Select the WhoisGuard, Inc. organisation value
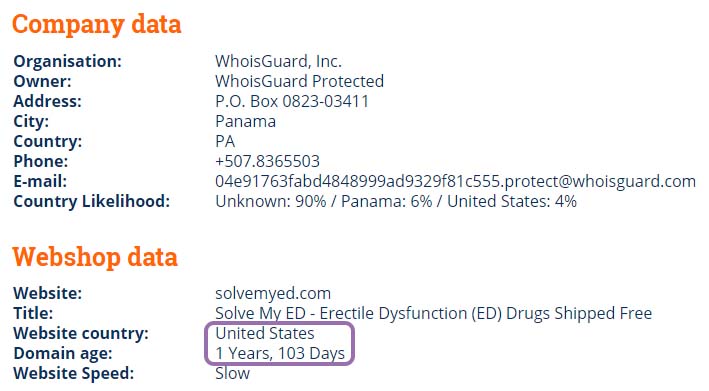This screenshot has height=391, width=709. point(279,61)
